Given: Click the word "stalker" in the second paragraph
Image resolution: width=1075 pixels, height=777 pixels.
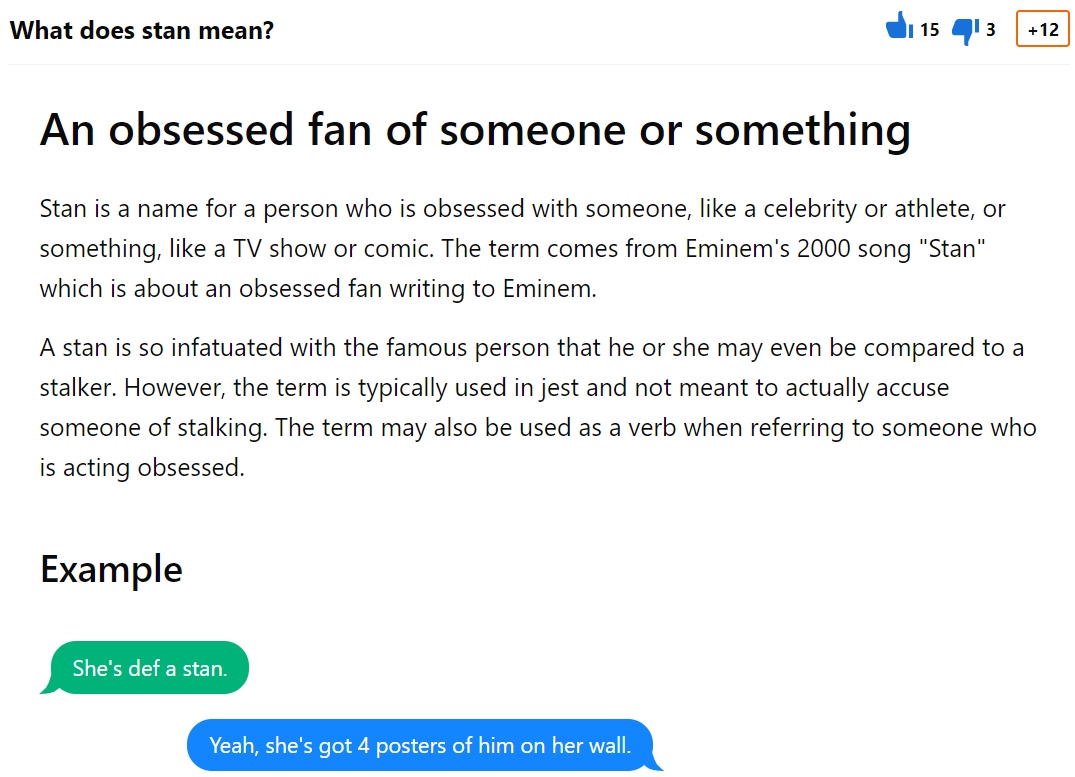Looking at the screenshot, I should pos(77,387).
